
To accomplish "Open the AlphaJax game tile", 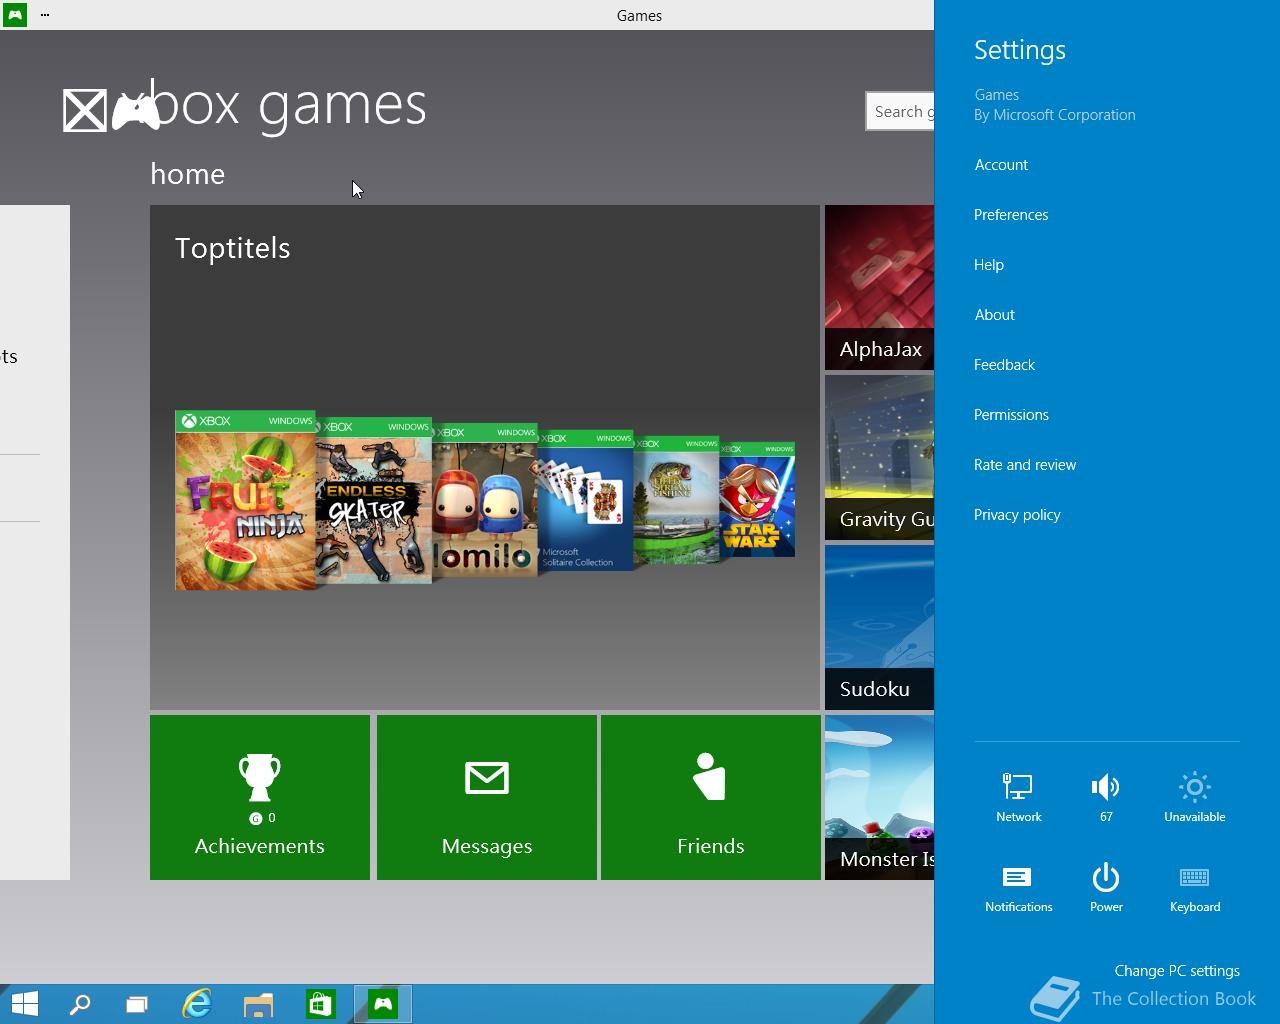I will [880, 288].
